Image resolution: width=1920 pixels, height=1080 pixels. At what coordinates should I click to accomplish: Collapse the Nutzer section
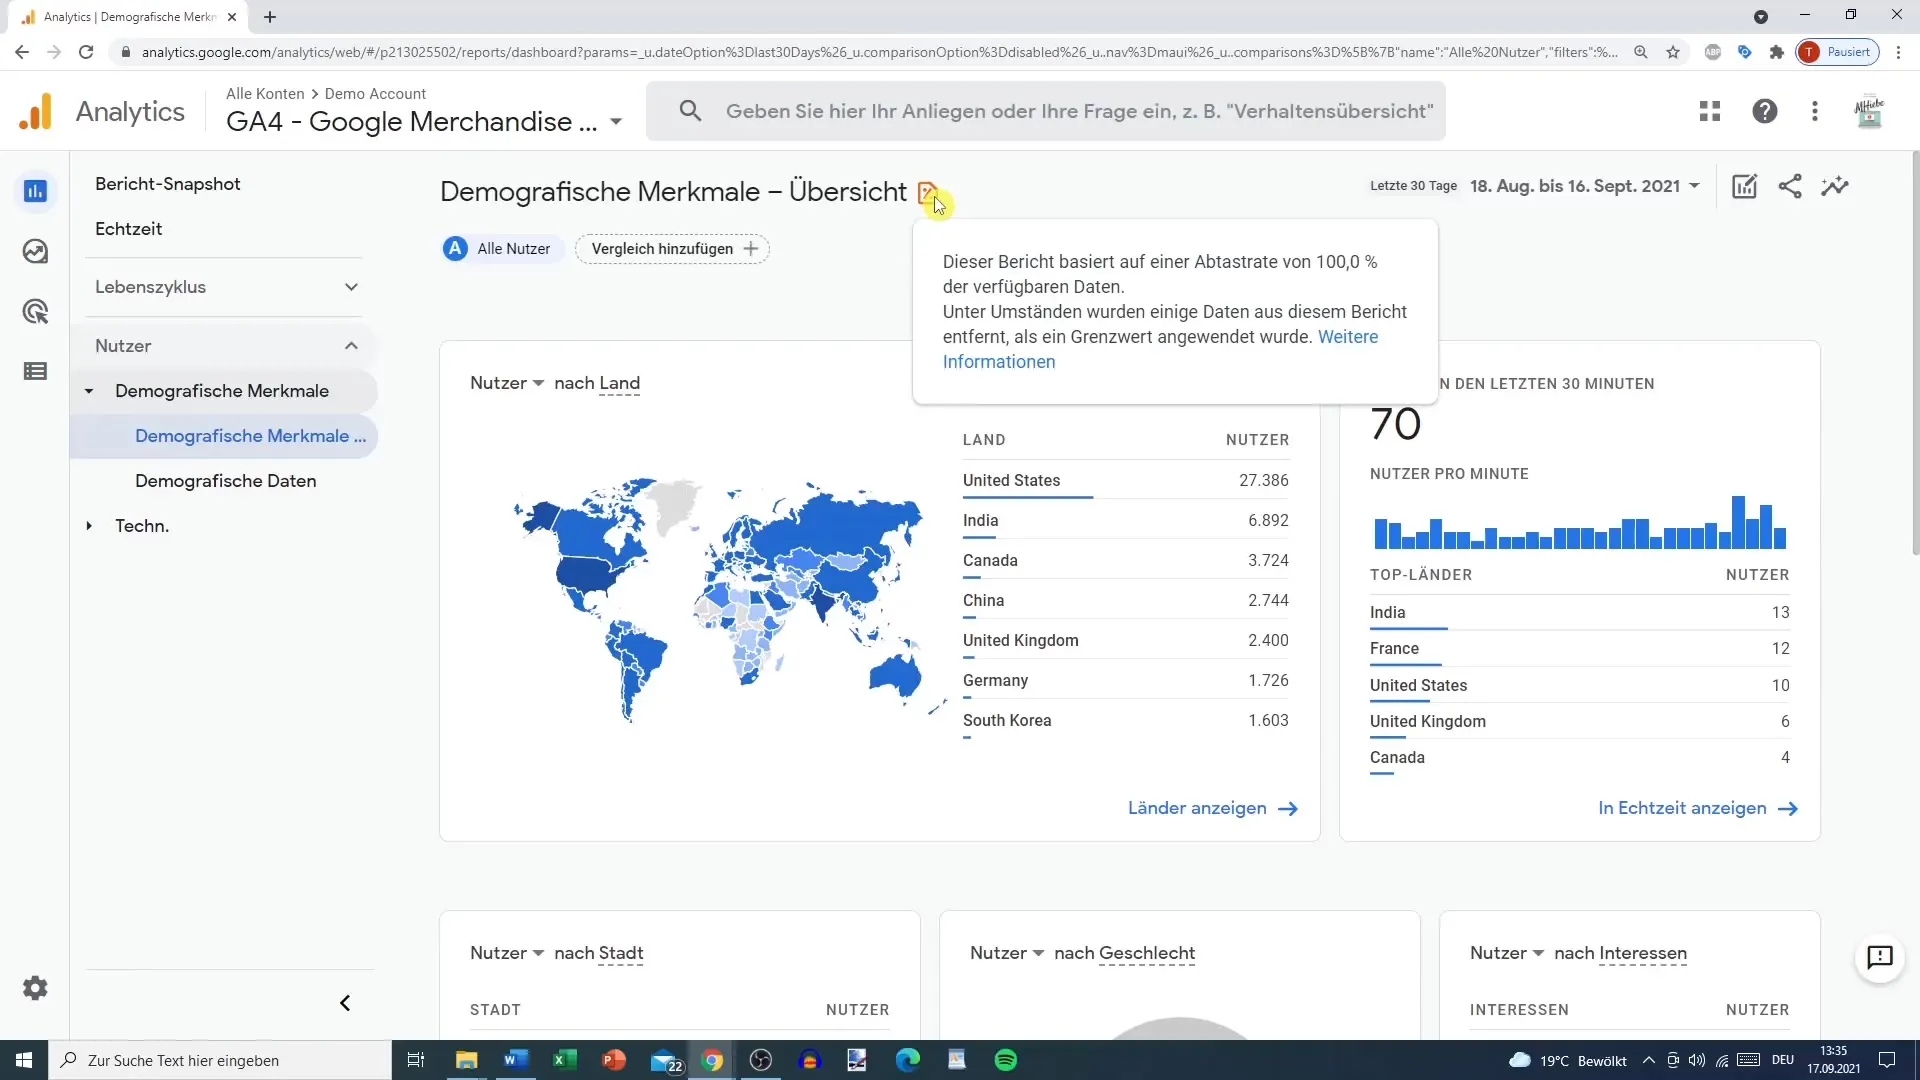click(x=226, y=346)
